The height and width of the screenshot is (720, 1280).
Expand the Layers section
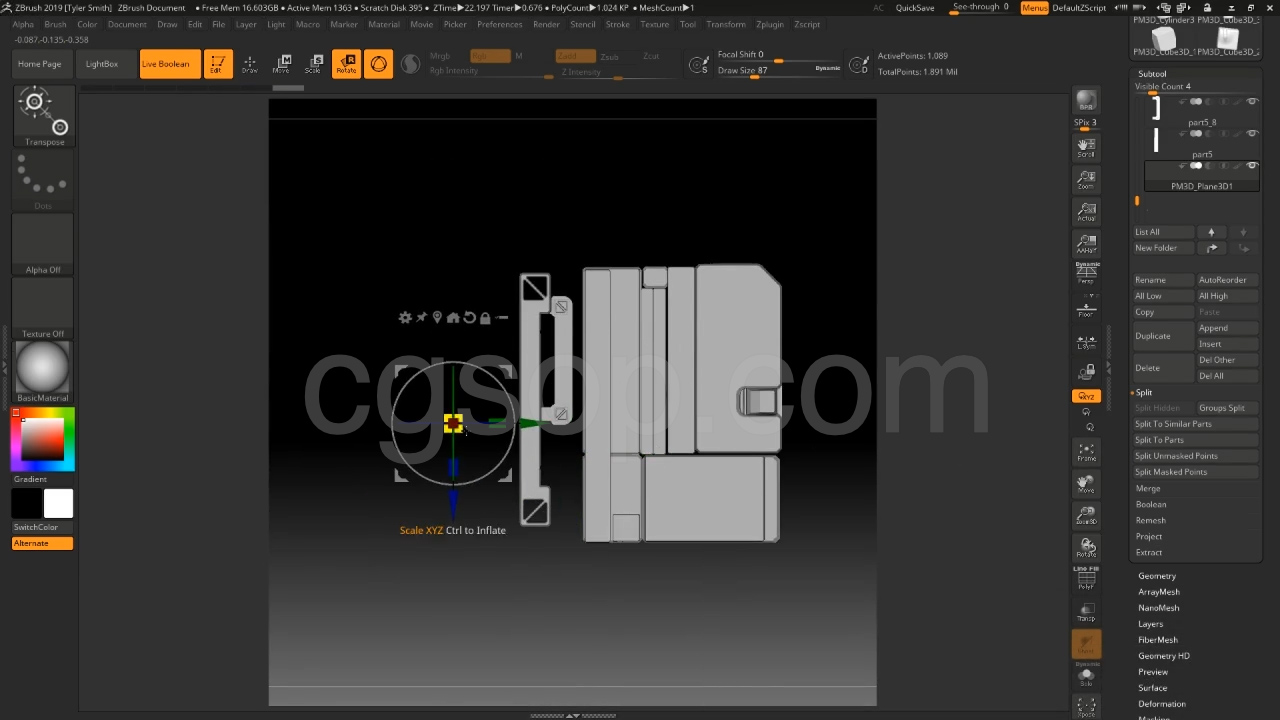pos(1150,624)
